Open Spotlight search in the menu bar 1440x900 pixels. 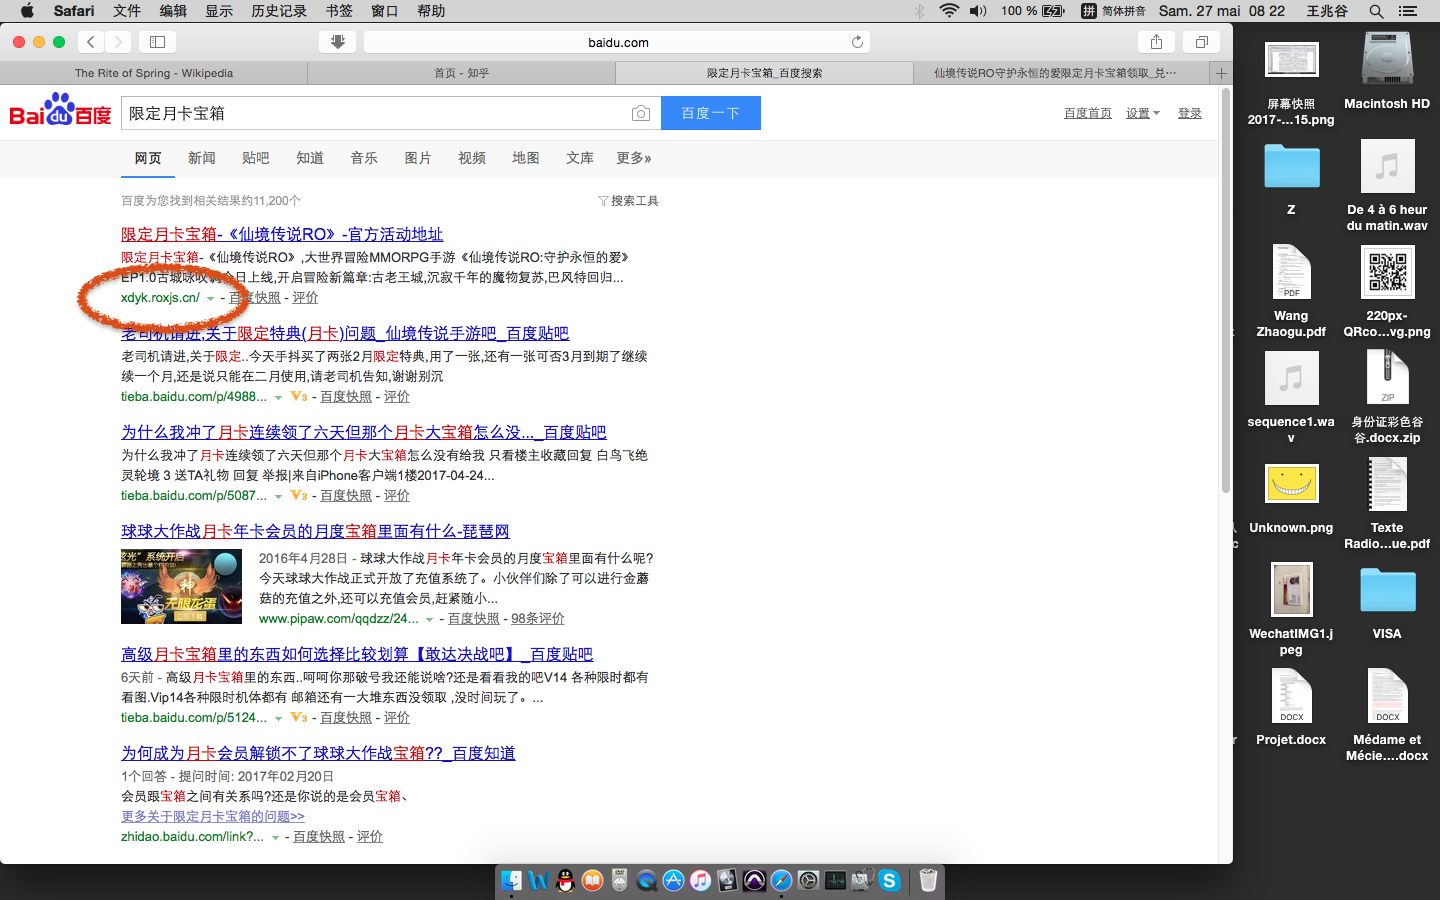[1376, 11]
